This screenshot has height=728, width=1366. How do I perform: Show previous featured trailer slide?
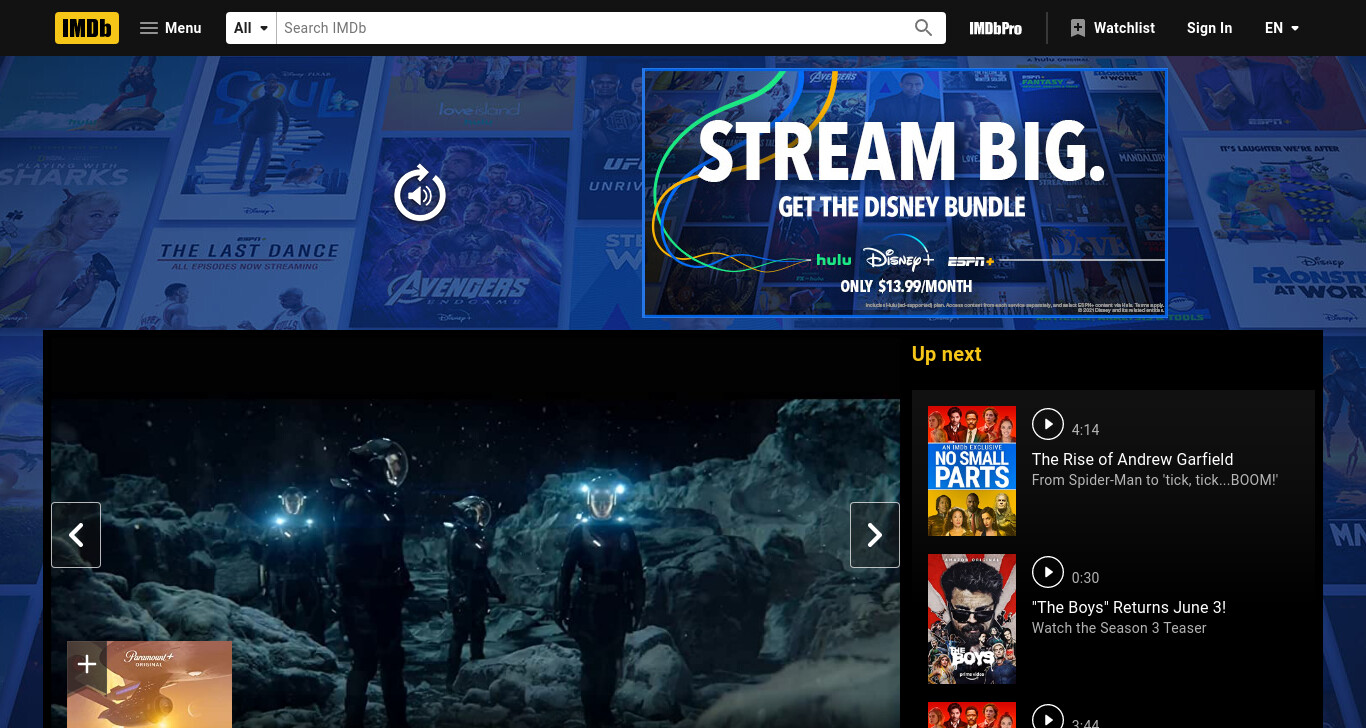(76, 535)
